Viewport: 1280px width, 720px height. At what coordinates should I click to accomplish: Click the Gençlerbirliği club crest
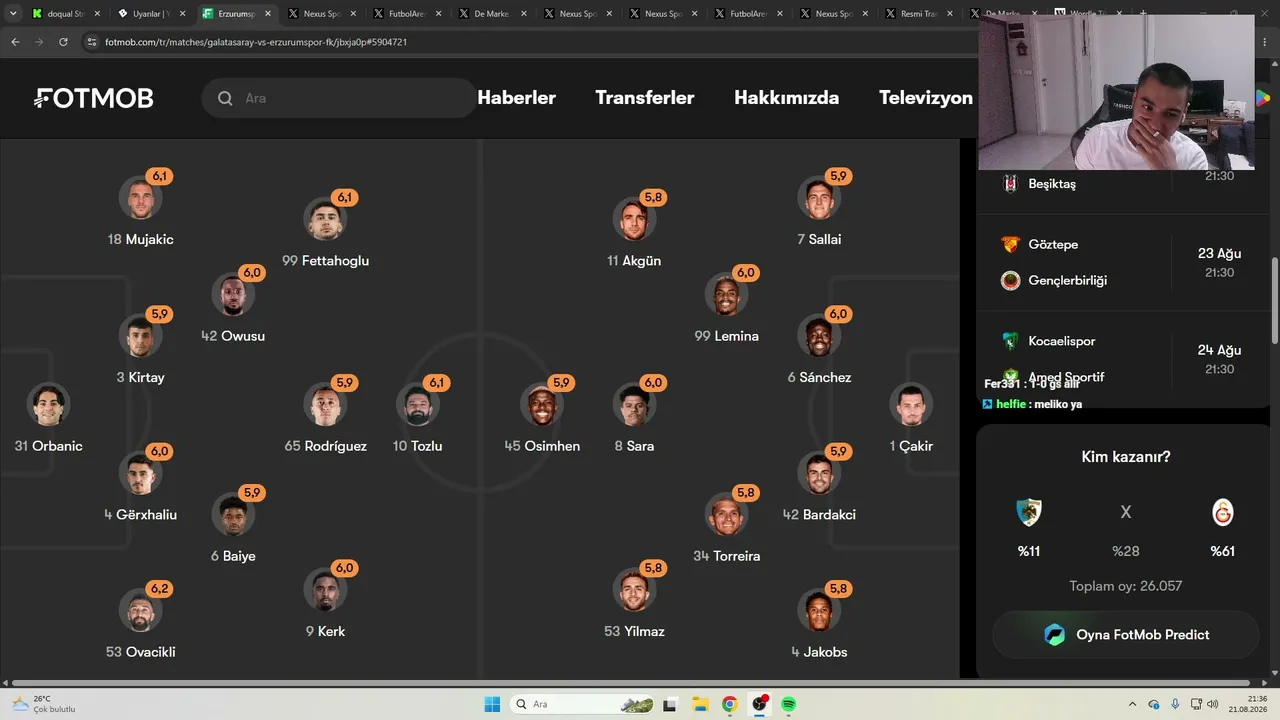click(1010, 281)
